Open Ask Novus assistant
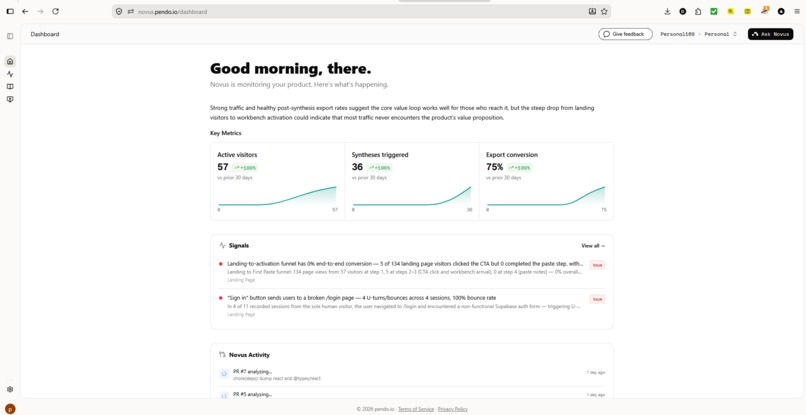The width and height of the screenshot is (806, 415). pos(770,34)
